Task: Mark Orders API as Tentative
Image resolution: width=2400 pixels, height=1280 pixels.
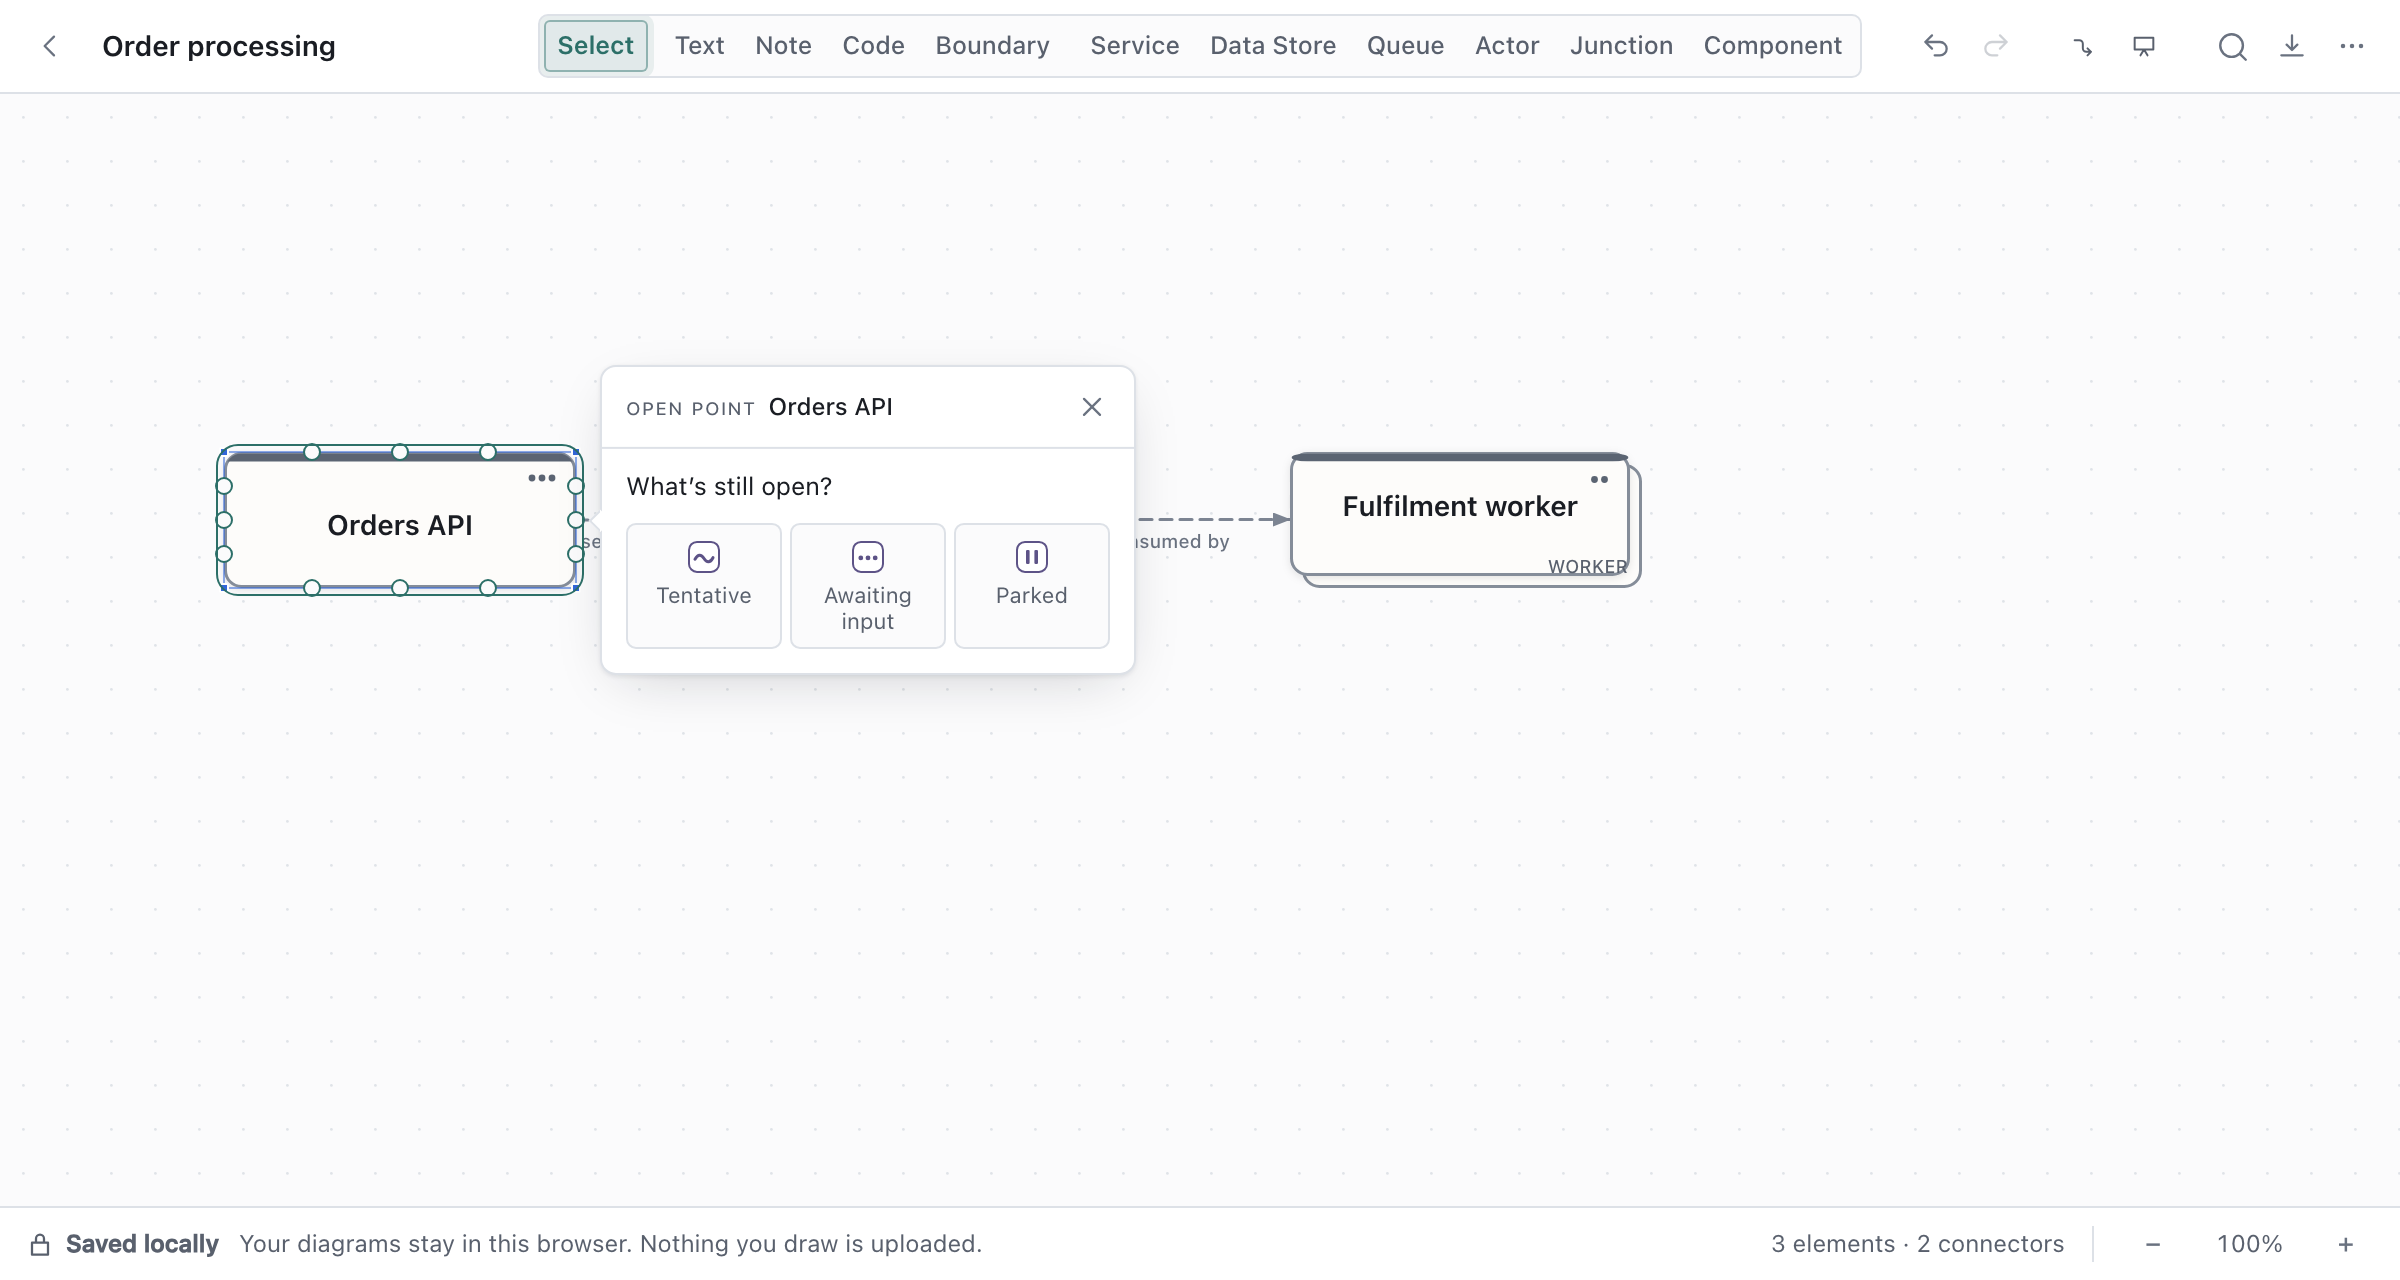Action: [704, 586]
